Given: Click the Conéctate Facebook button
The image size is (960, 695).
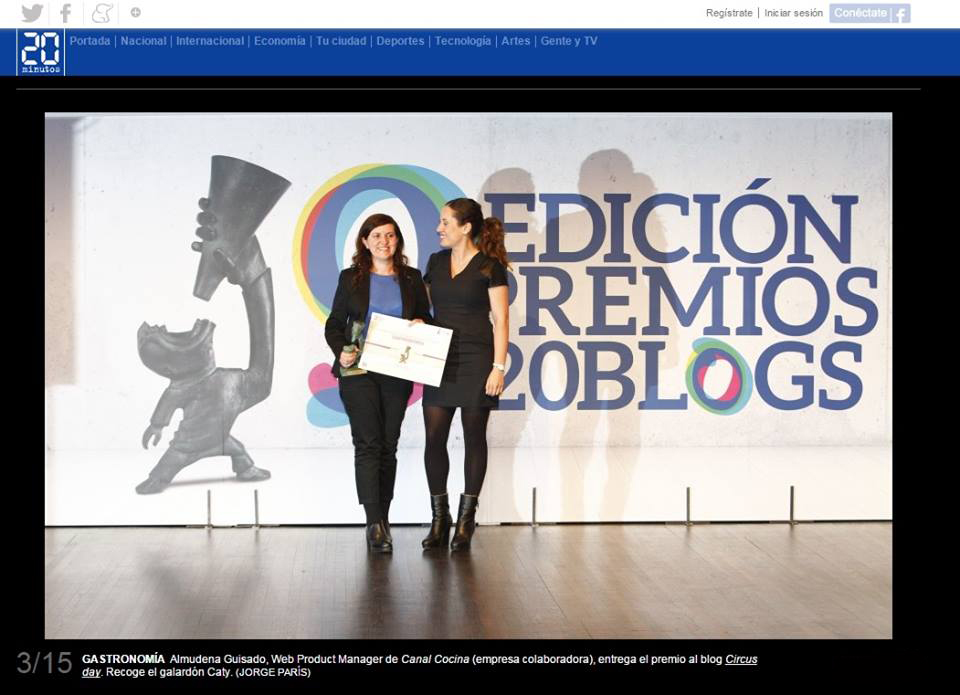Looking at the screenshot, I should pyautogui.click(x=870, y=13).
